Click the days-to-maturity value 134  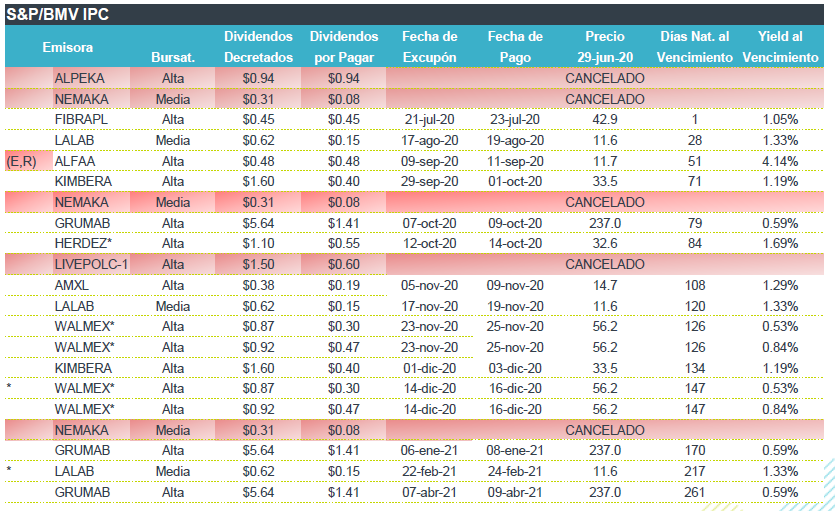point(694,368)
